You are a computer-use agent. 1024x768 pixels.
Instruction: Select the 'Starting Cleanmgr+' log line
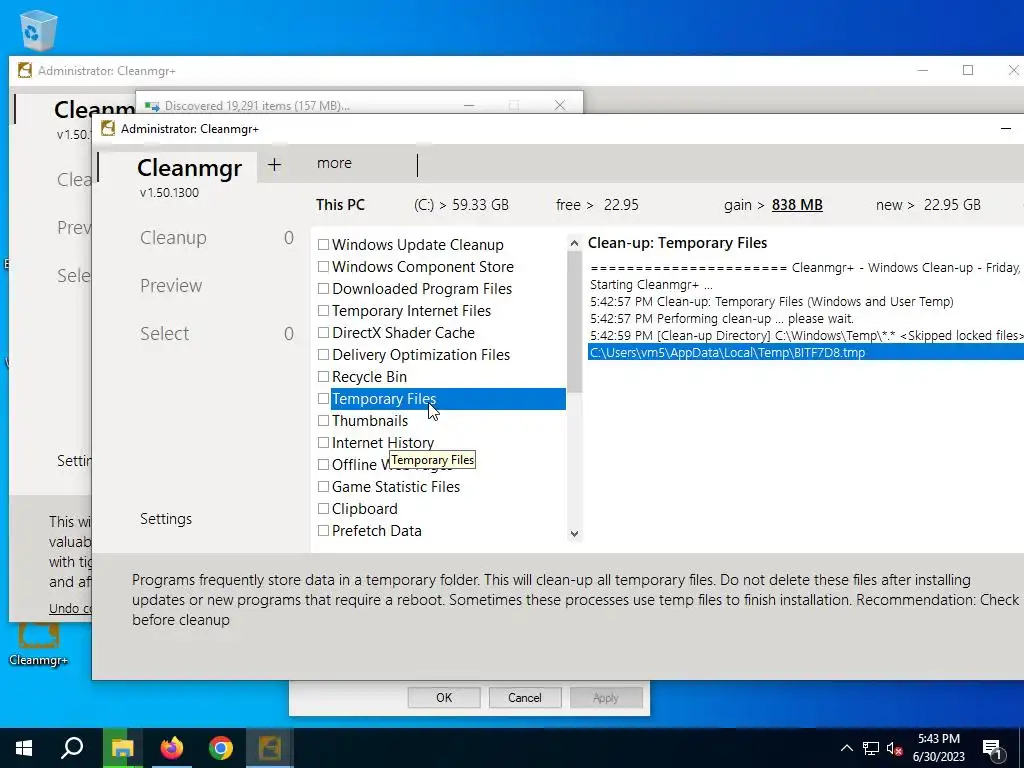[651, 285]
